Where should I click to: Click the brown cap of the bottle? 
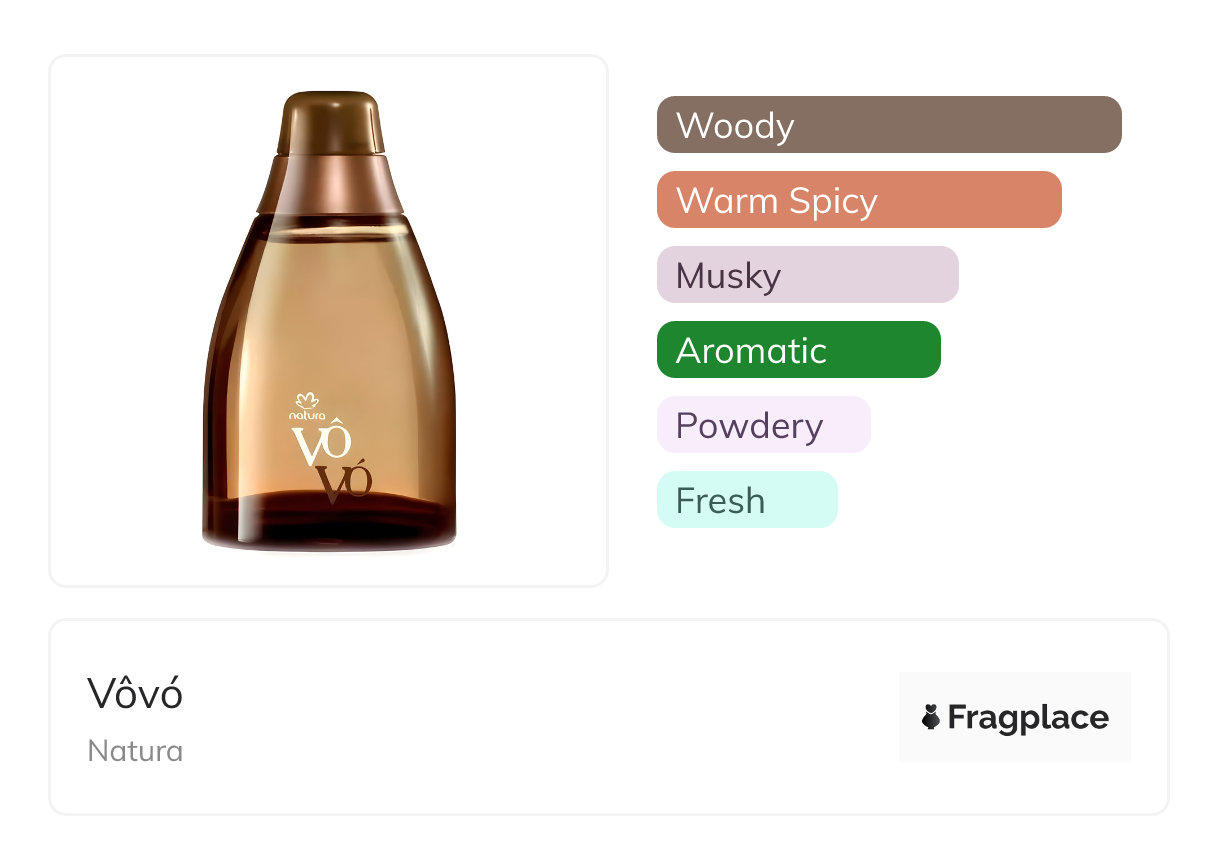332,122
